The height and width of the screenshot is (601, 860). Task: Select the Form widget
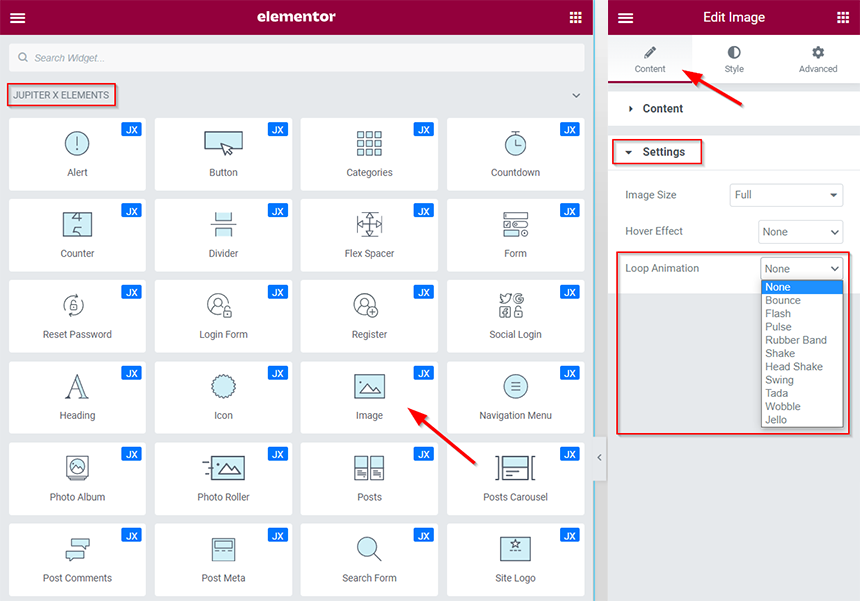point(516,235)
